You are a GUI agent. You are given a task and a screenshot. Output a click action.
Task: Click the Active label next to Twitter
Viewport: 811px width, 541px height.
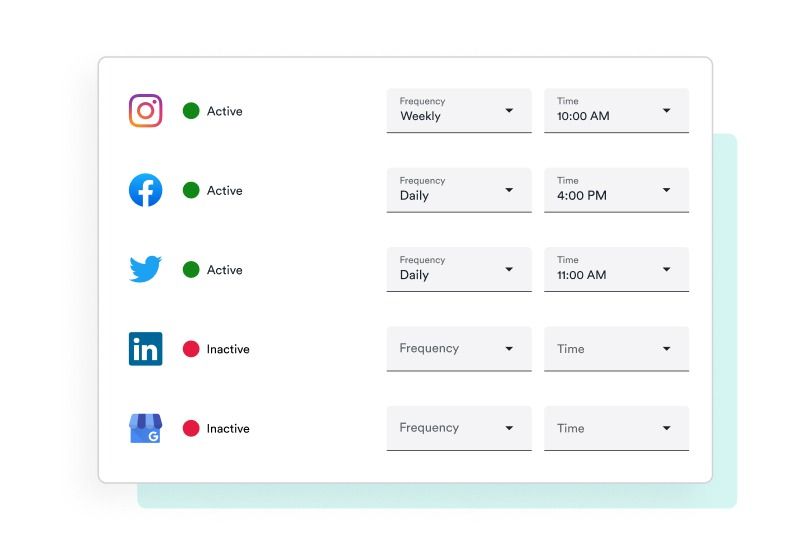coord(225,270)
